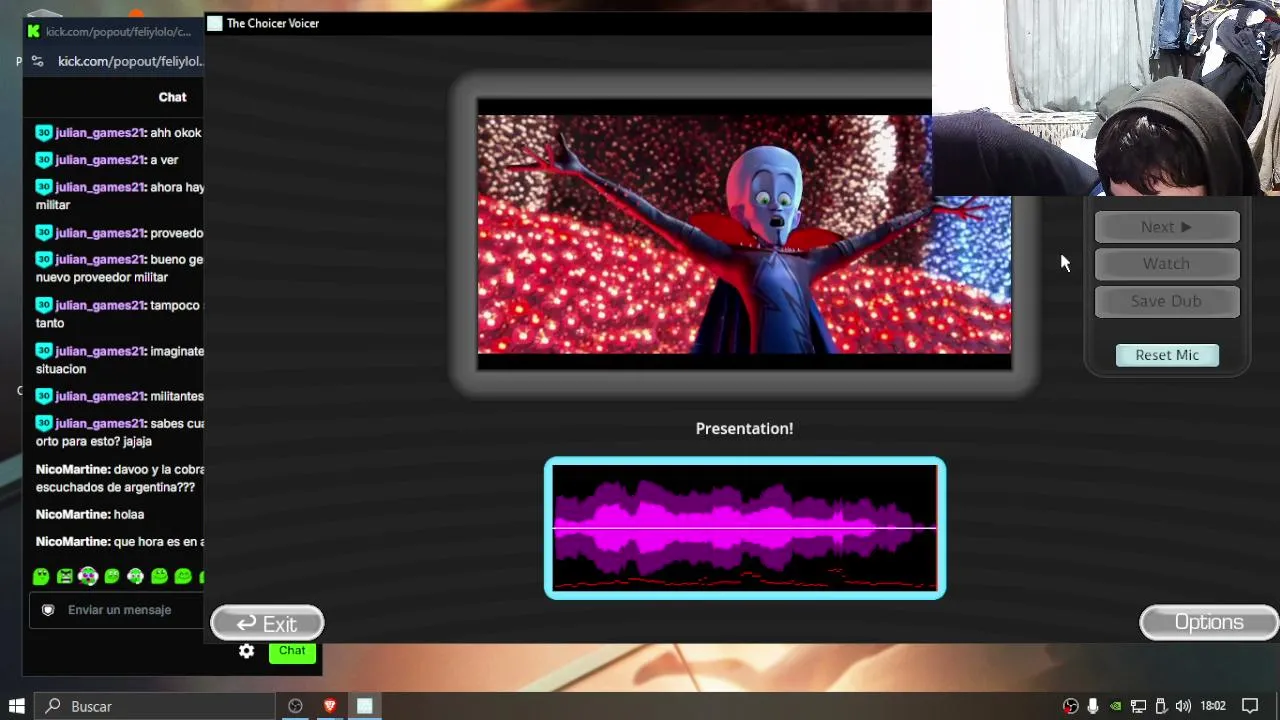Open the Windows Start menu

[17, 706]
